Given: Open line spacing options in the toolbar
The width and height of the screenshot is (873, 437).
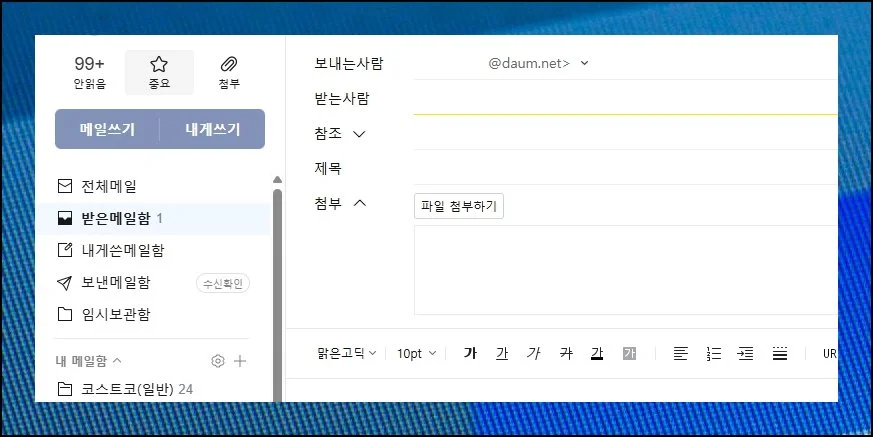Looking at the screenshot, I should (780, 353).
